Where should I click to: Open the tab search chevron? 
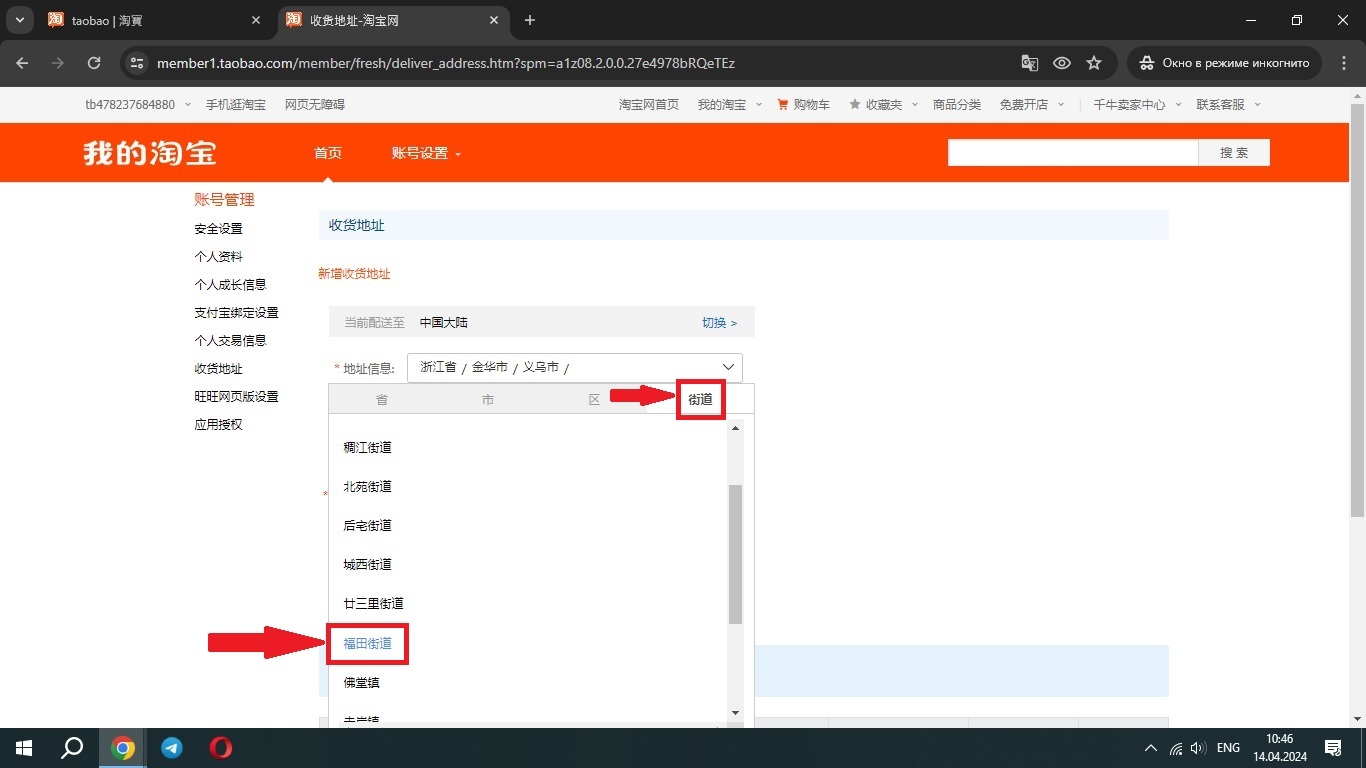coord(19,20)
